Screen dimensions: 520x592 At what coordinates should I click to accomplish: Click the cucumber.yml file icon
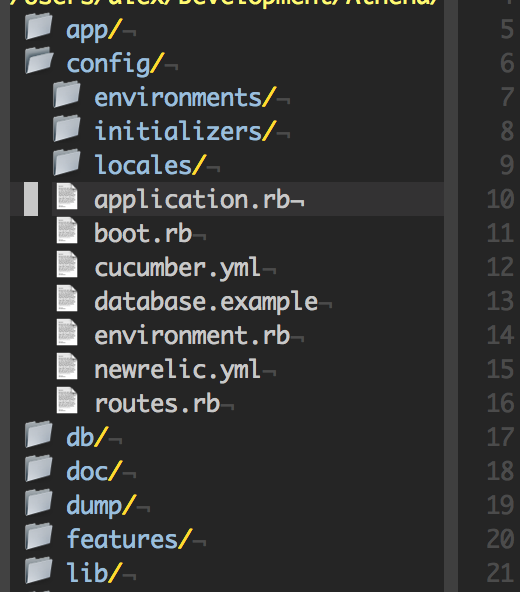(x=67, y=264)
